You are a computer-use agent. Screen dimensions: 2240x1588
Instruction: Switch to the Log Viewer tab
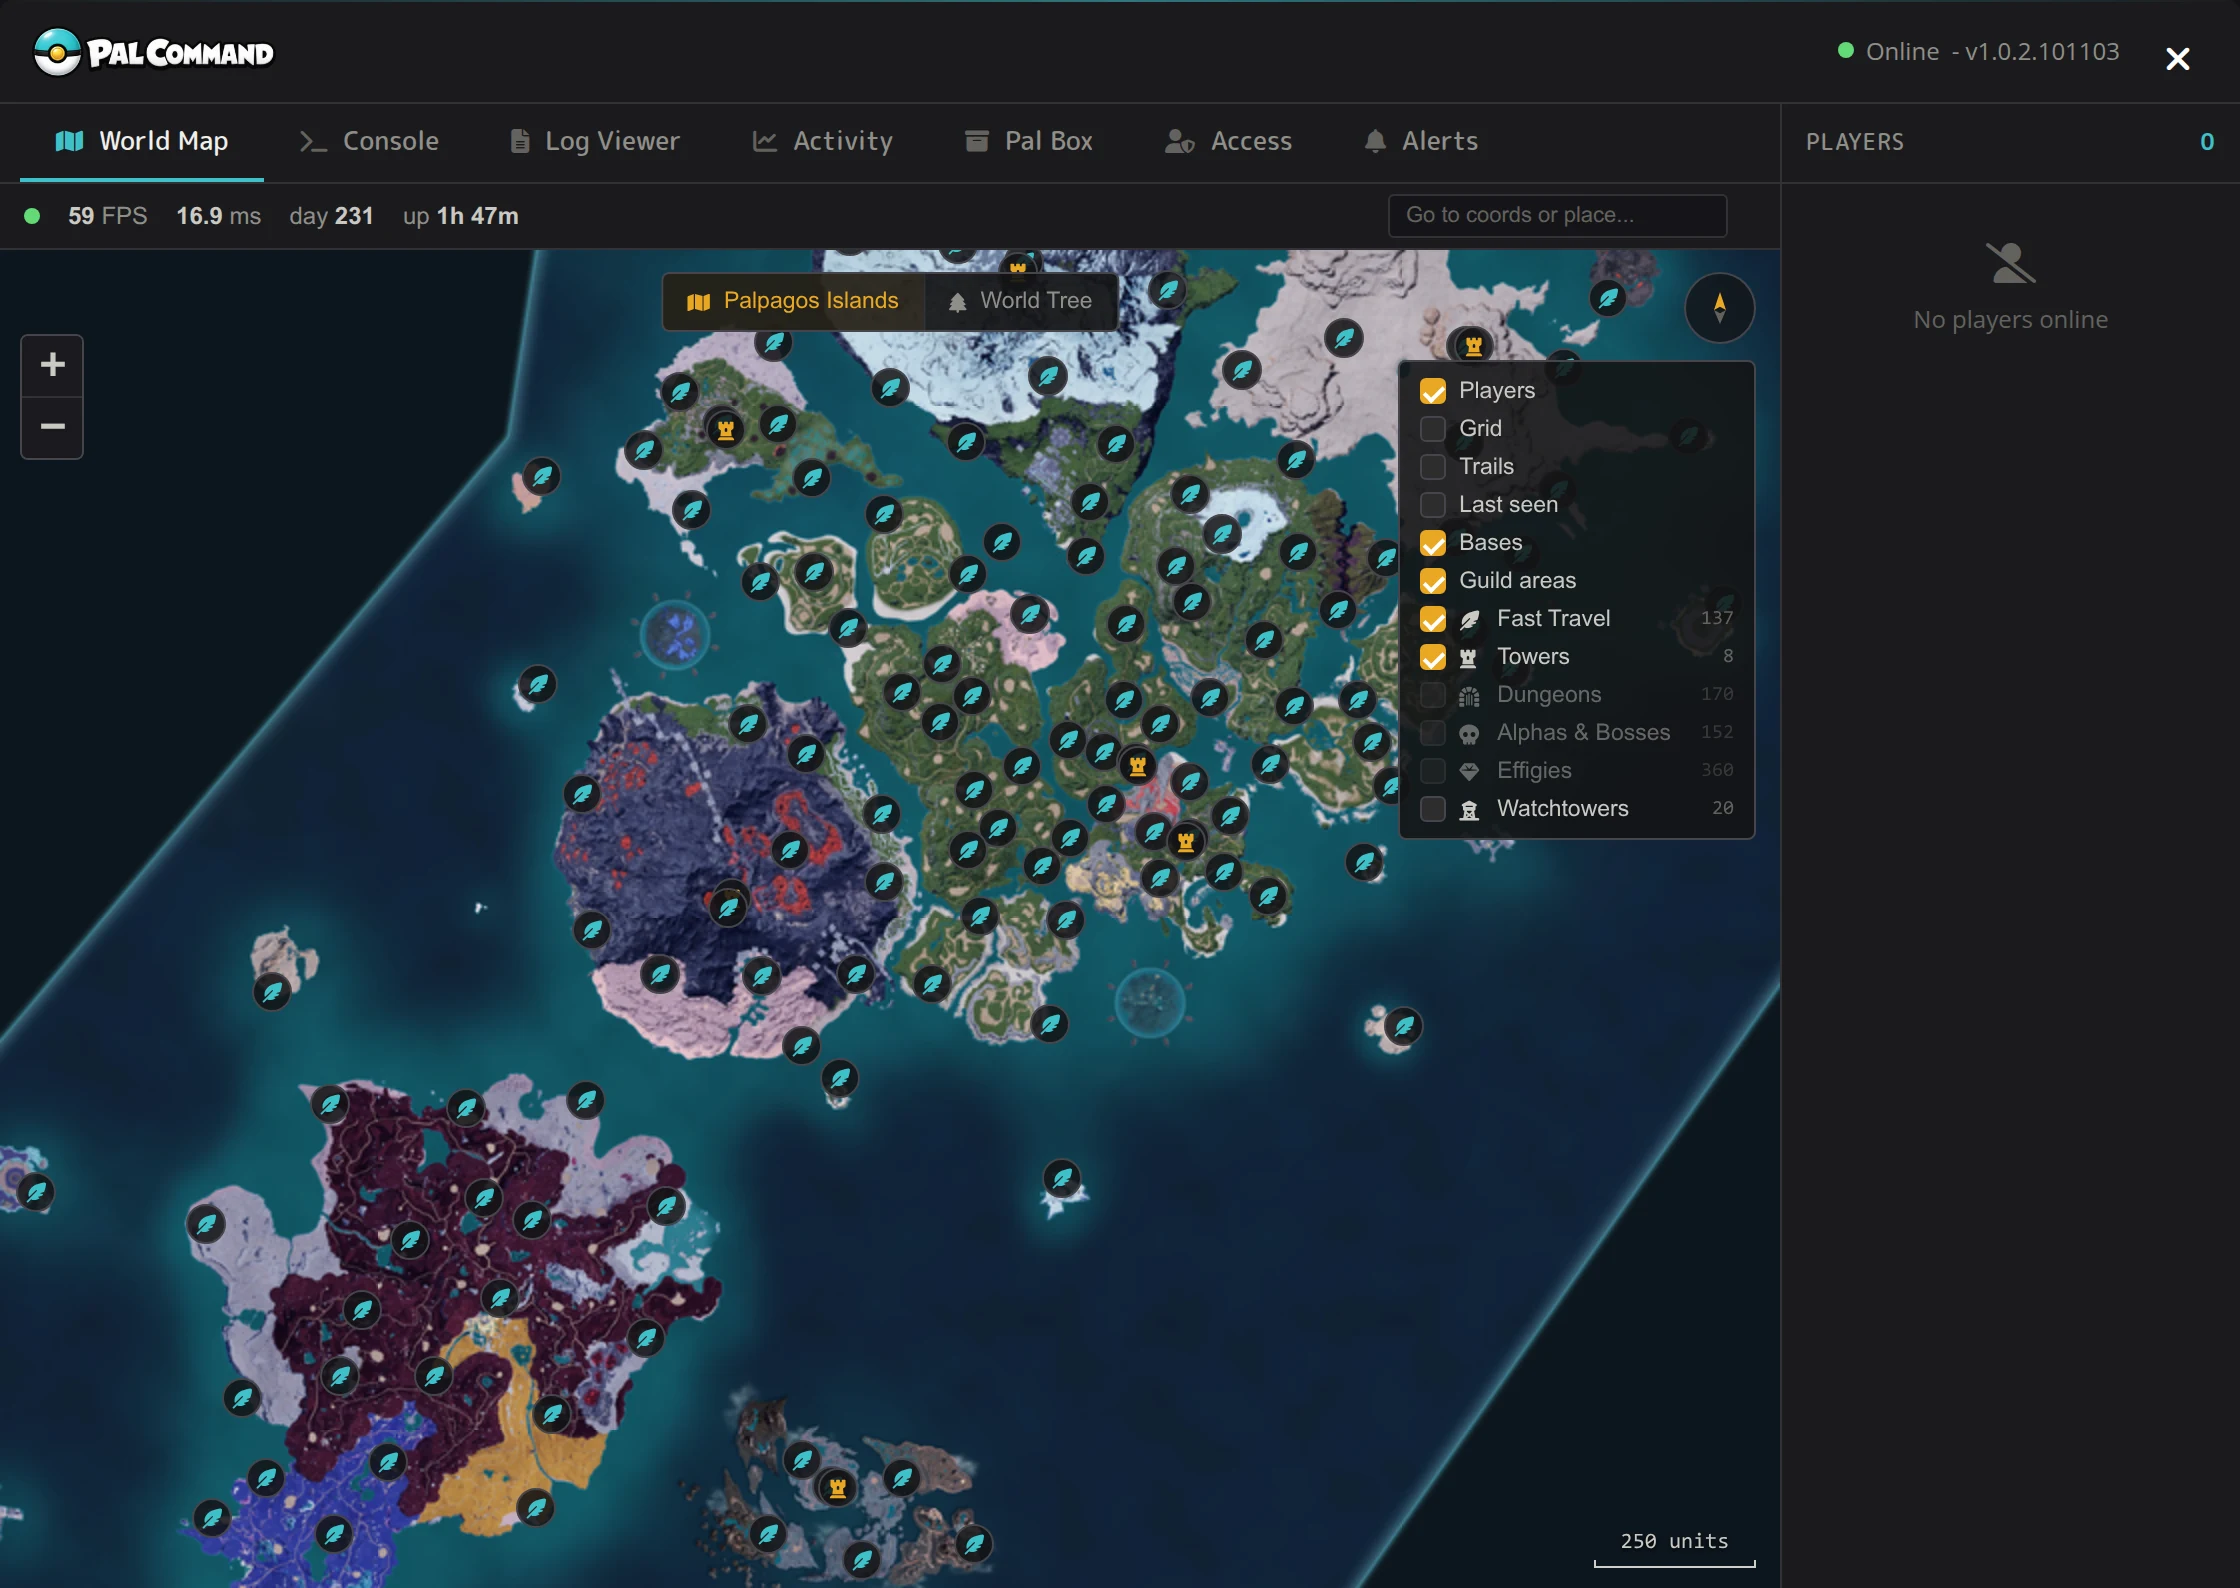595,141
